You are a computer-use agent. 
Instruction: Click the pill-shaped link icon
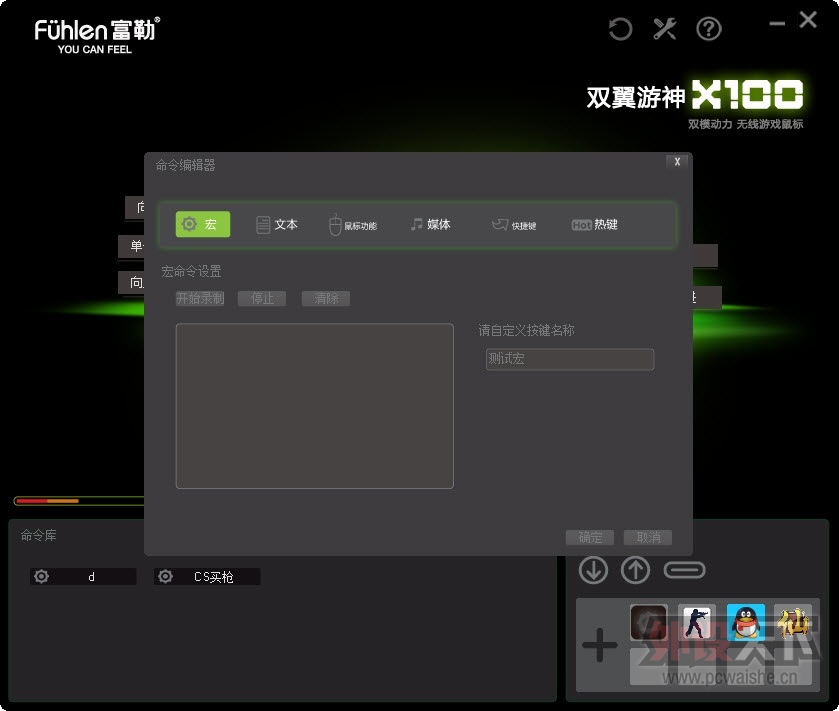pyautogui.click(x=684, y=570)
